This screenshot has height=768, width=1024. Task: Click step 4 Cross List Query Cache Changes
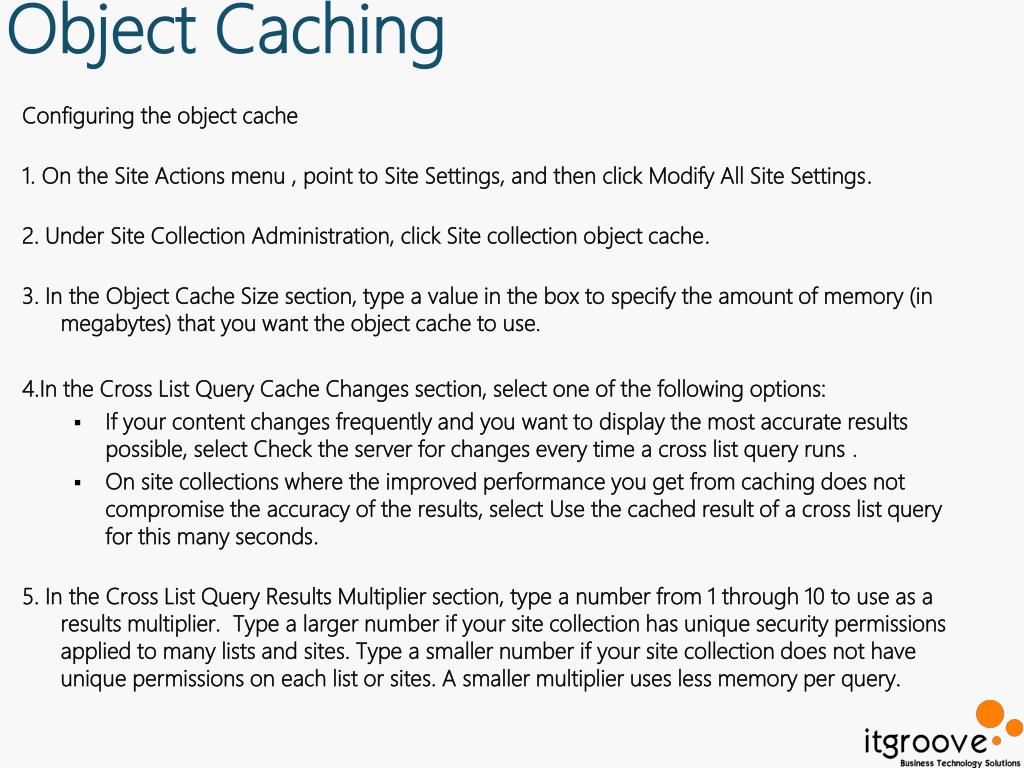click(x=424, y=389)
